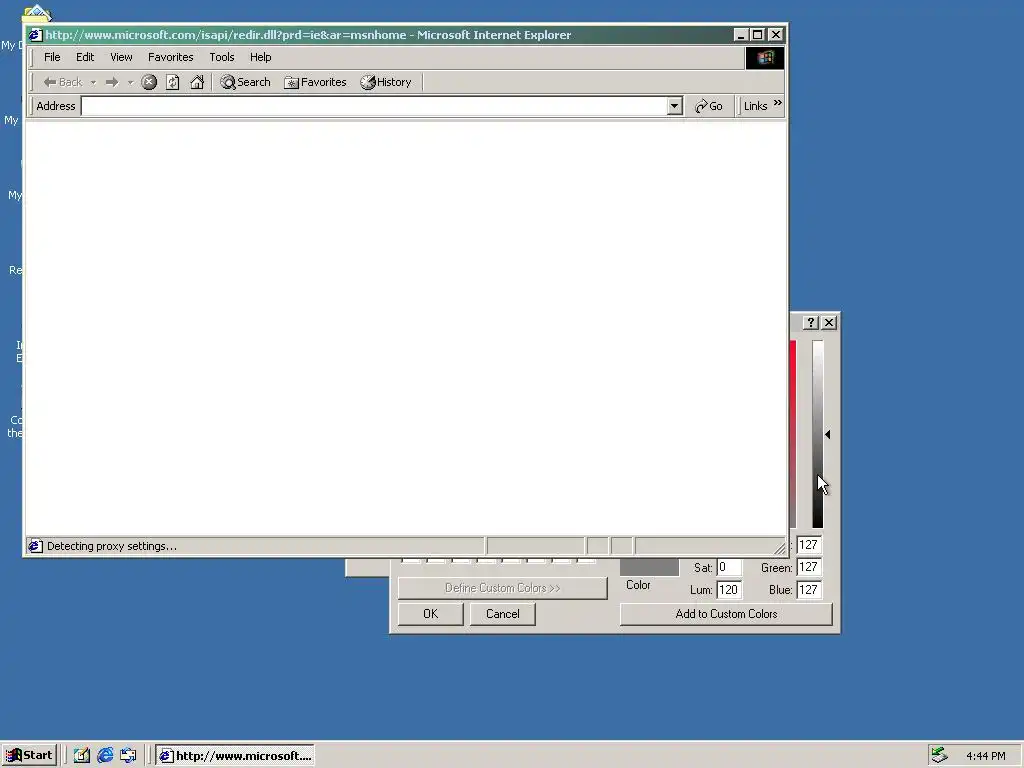Viewport: 1024px width, 768px height.
Task: Stop loading with the Stop icon
Action: tap(149, 82)
